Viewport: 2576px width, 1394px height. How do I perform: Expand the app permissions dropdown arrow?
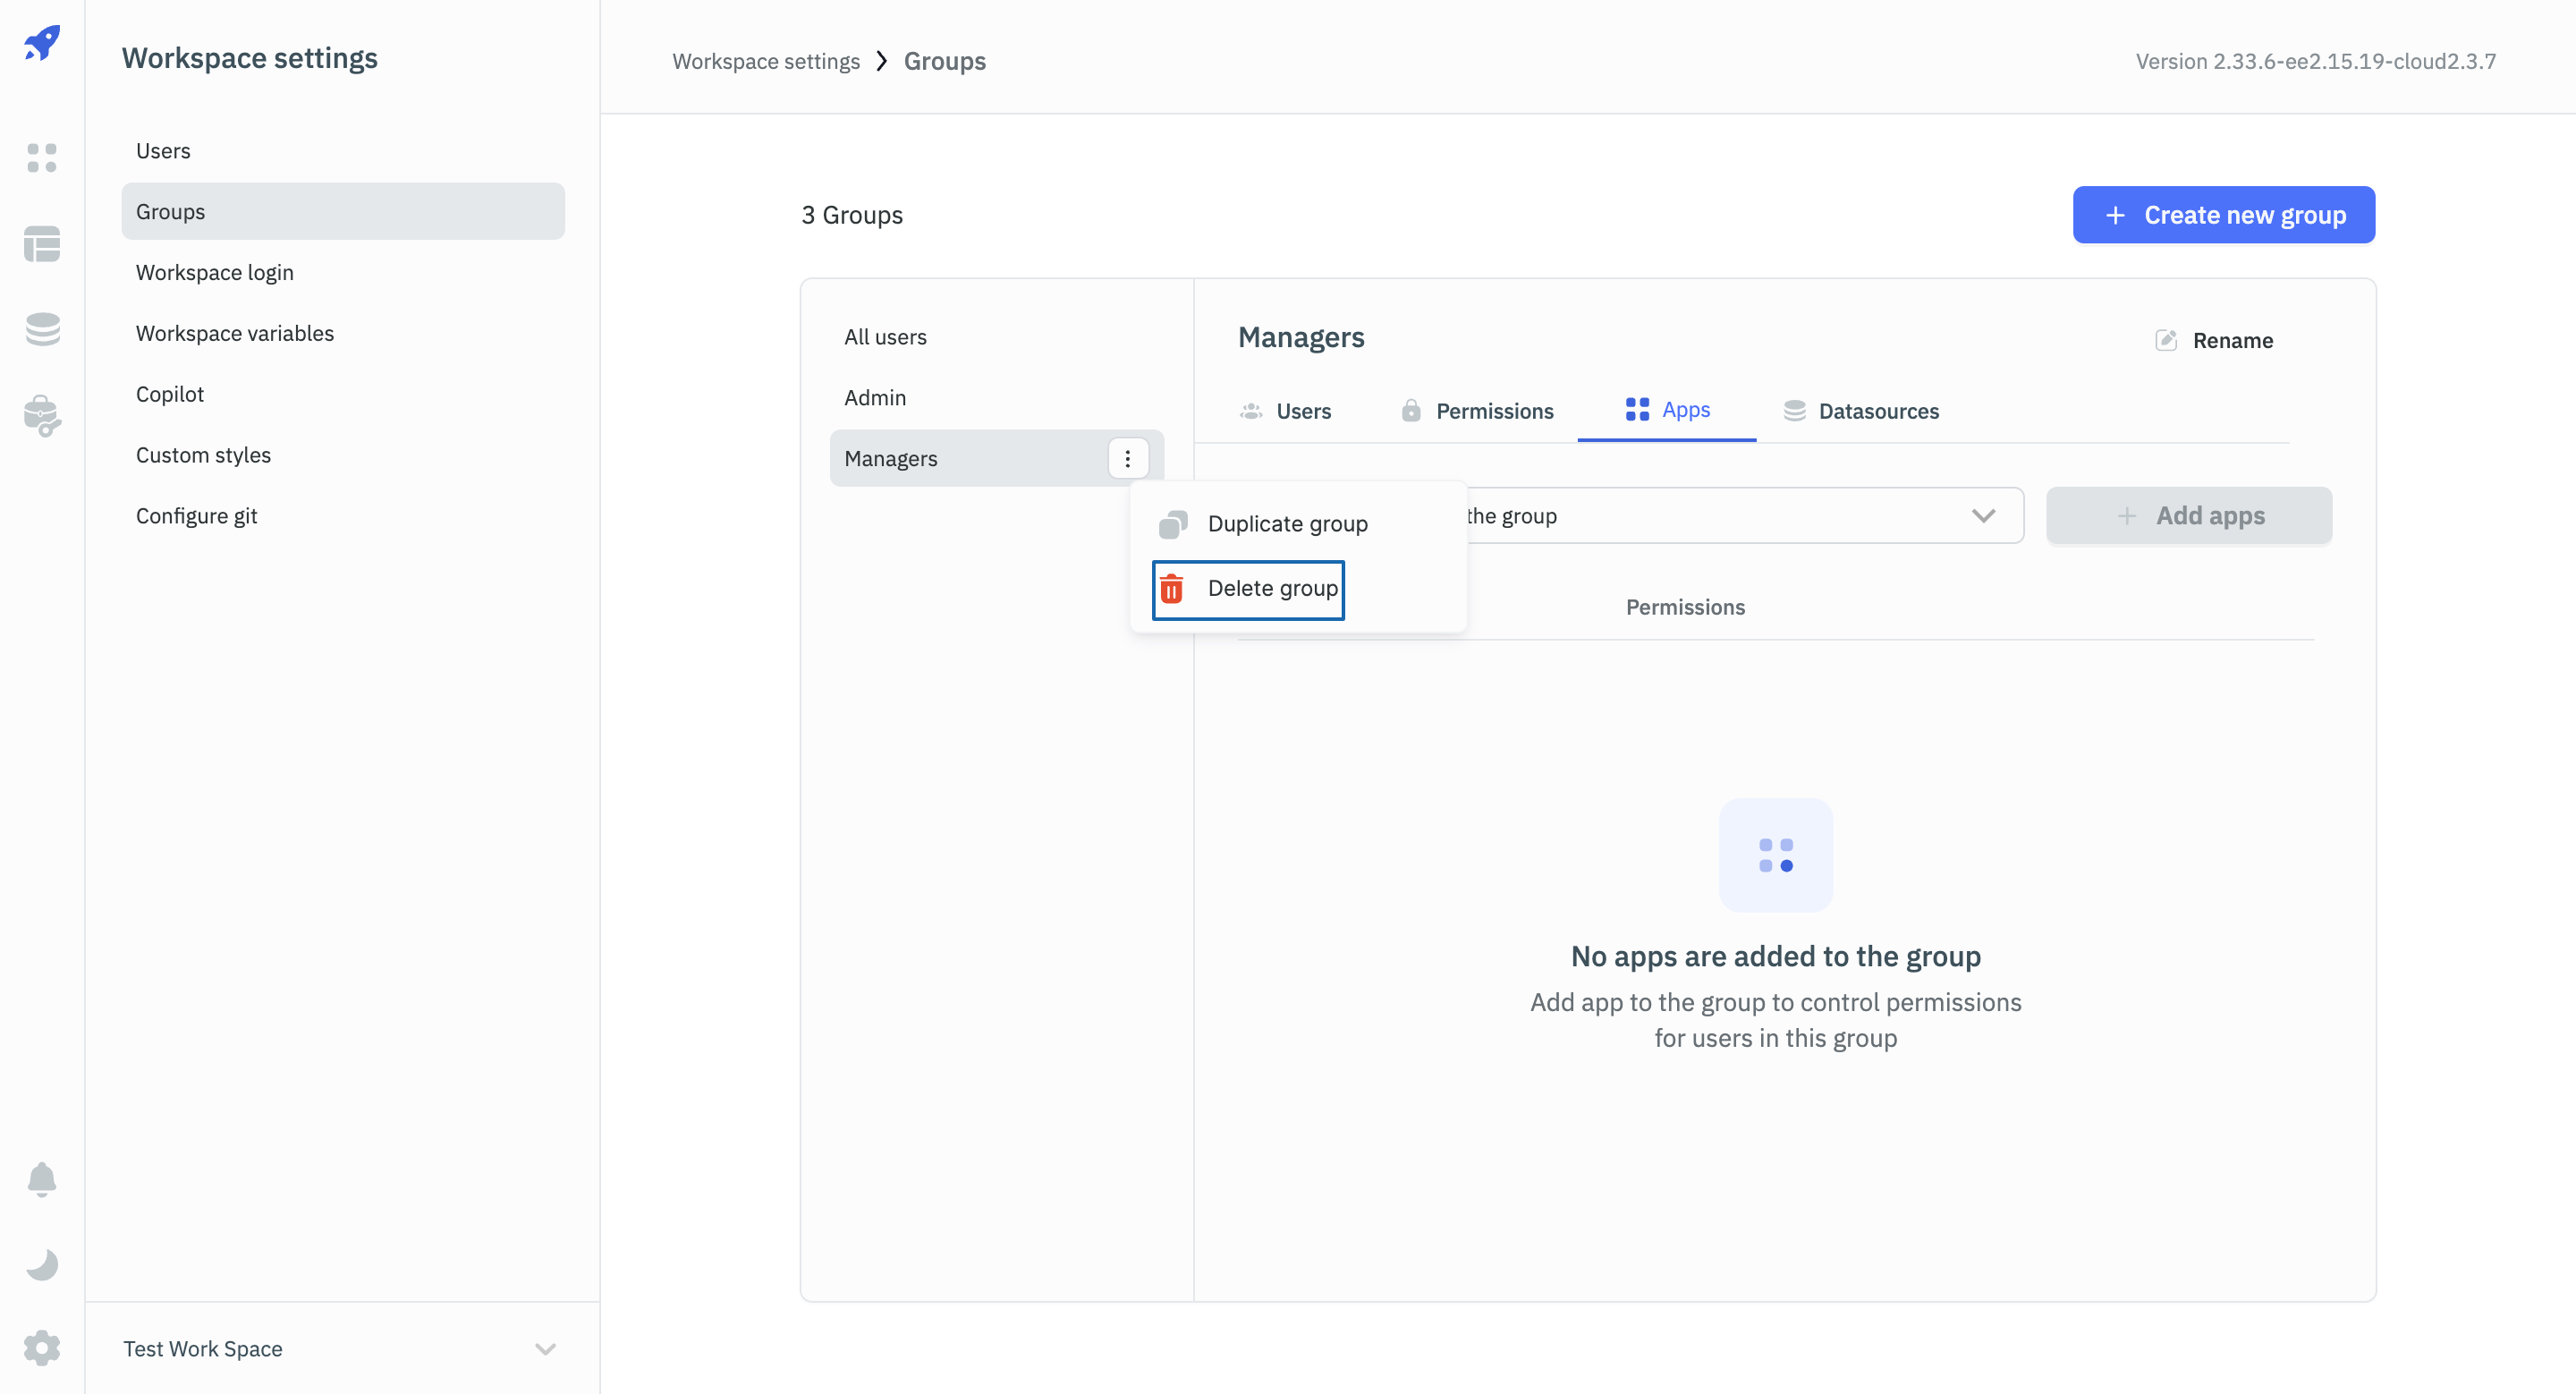click(1980, 514)
